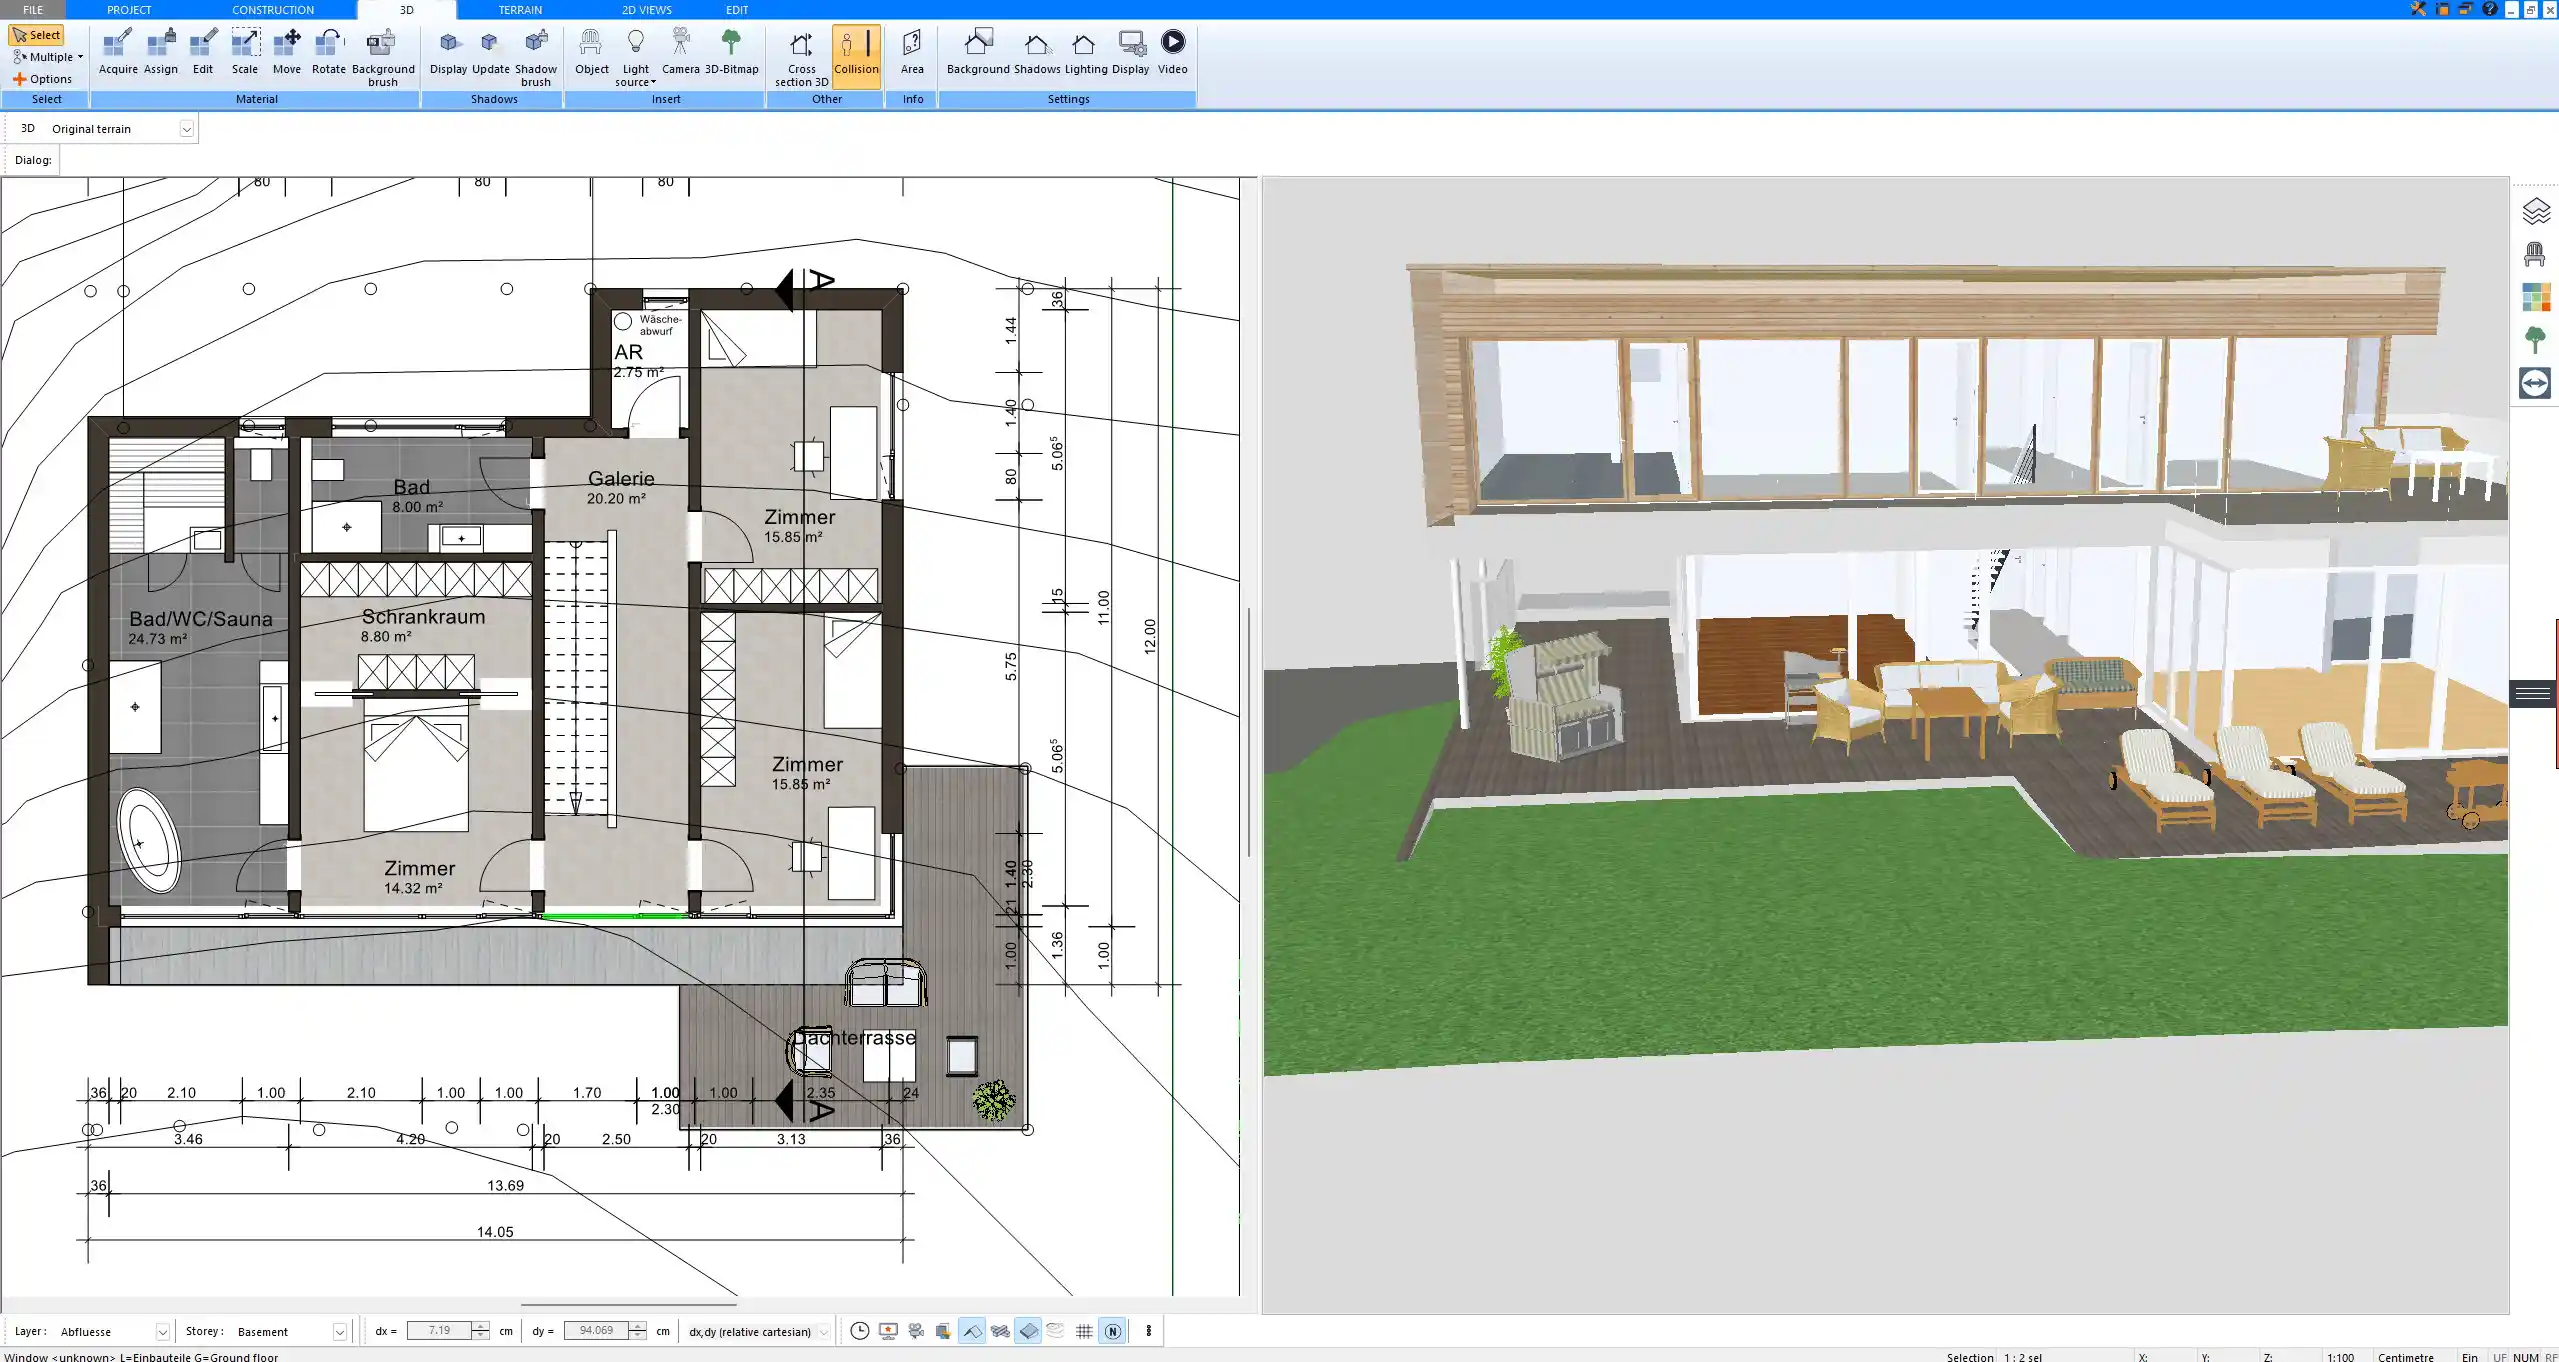Open the plants tree icon in sidebar
The height and width of the screenshot is (1362, 2559).
2535,340
